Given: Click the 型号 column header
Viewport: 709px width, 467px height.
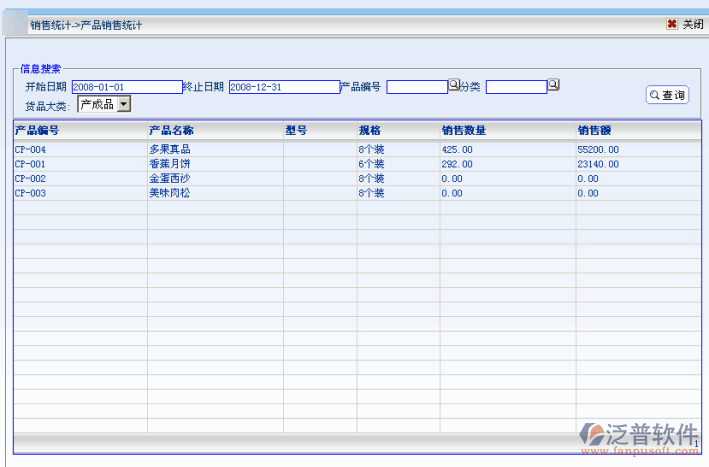Looking at the screenshot, I should (296, 131).
